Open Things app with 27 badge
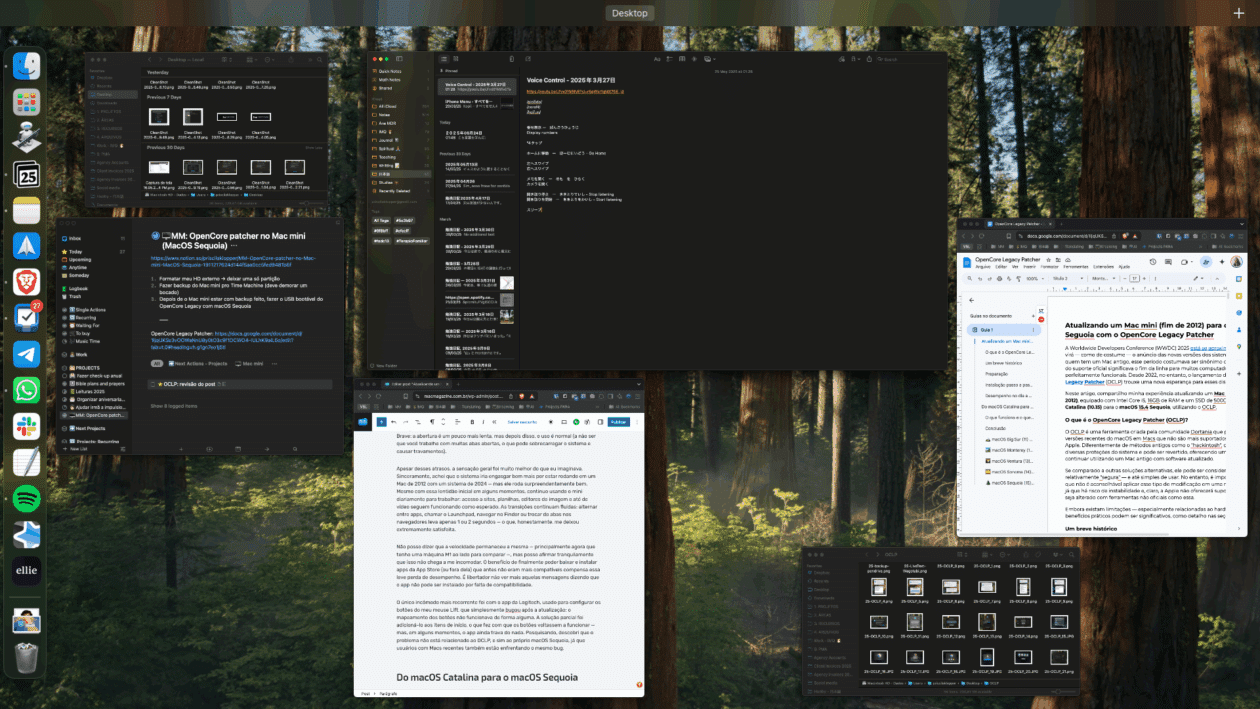This screenshot has height=709, width=1260. click(26, 317)
